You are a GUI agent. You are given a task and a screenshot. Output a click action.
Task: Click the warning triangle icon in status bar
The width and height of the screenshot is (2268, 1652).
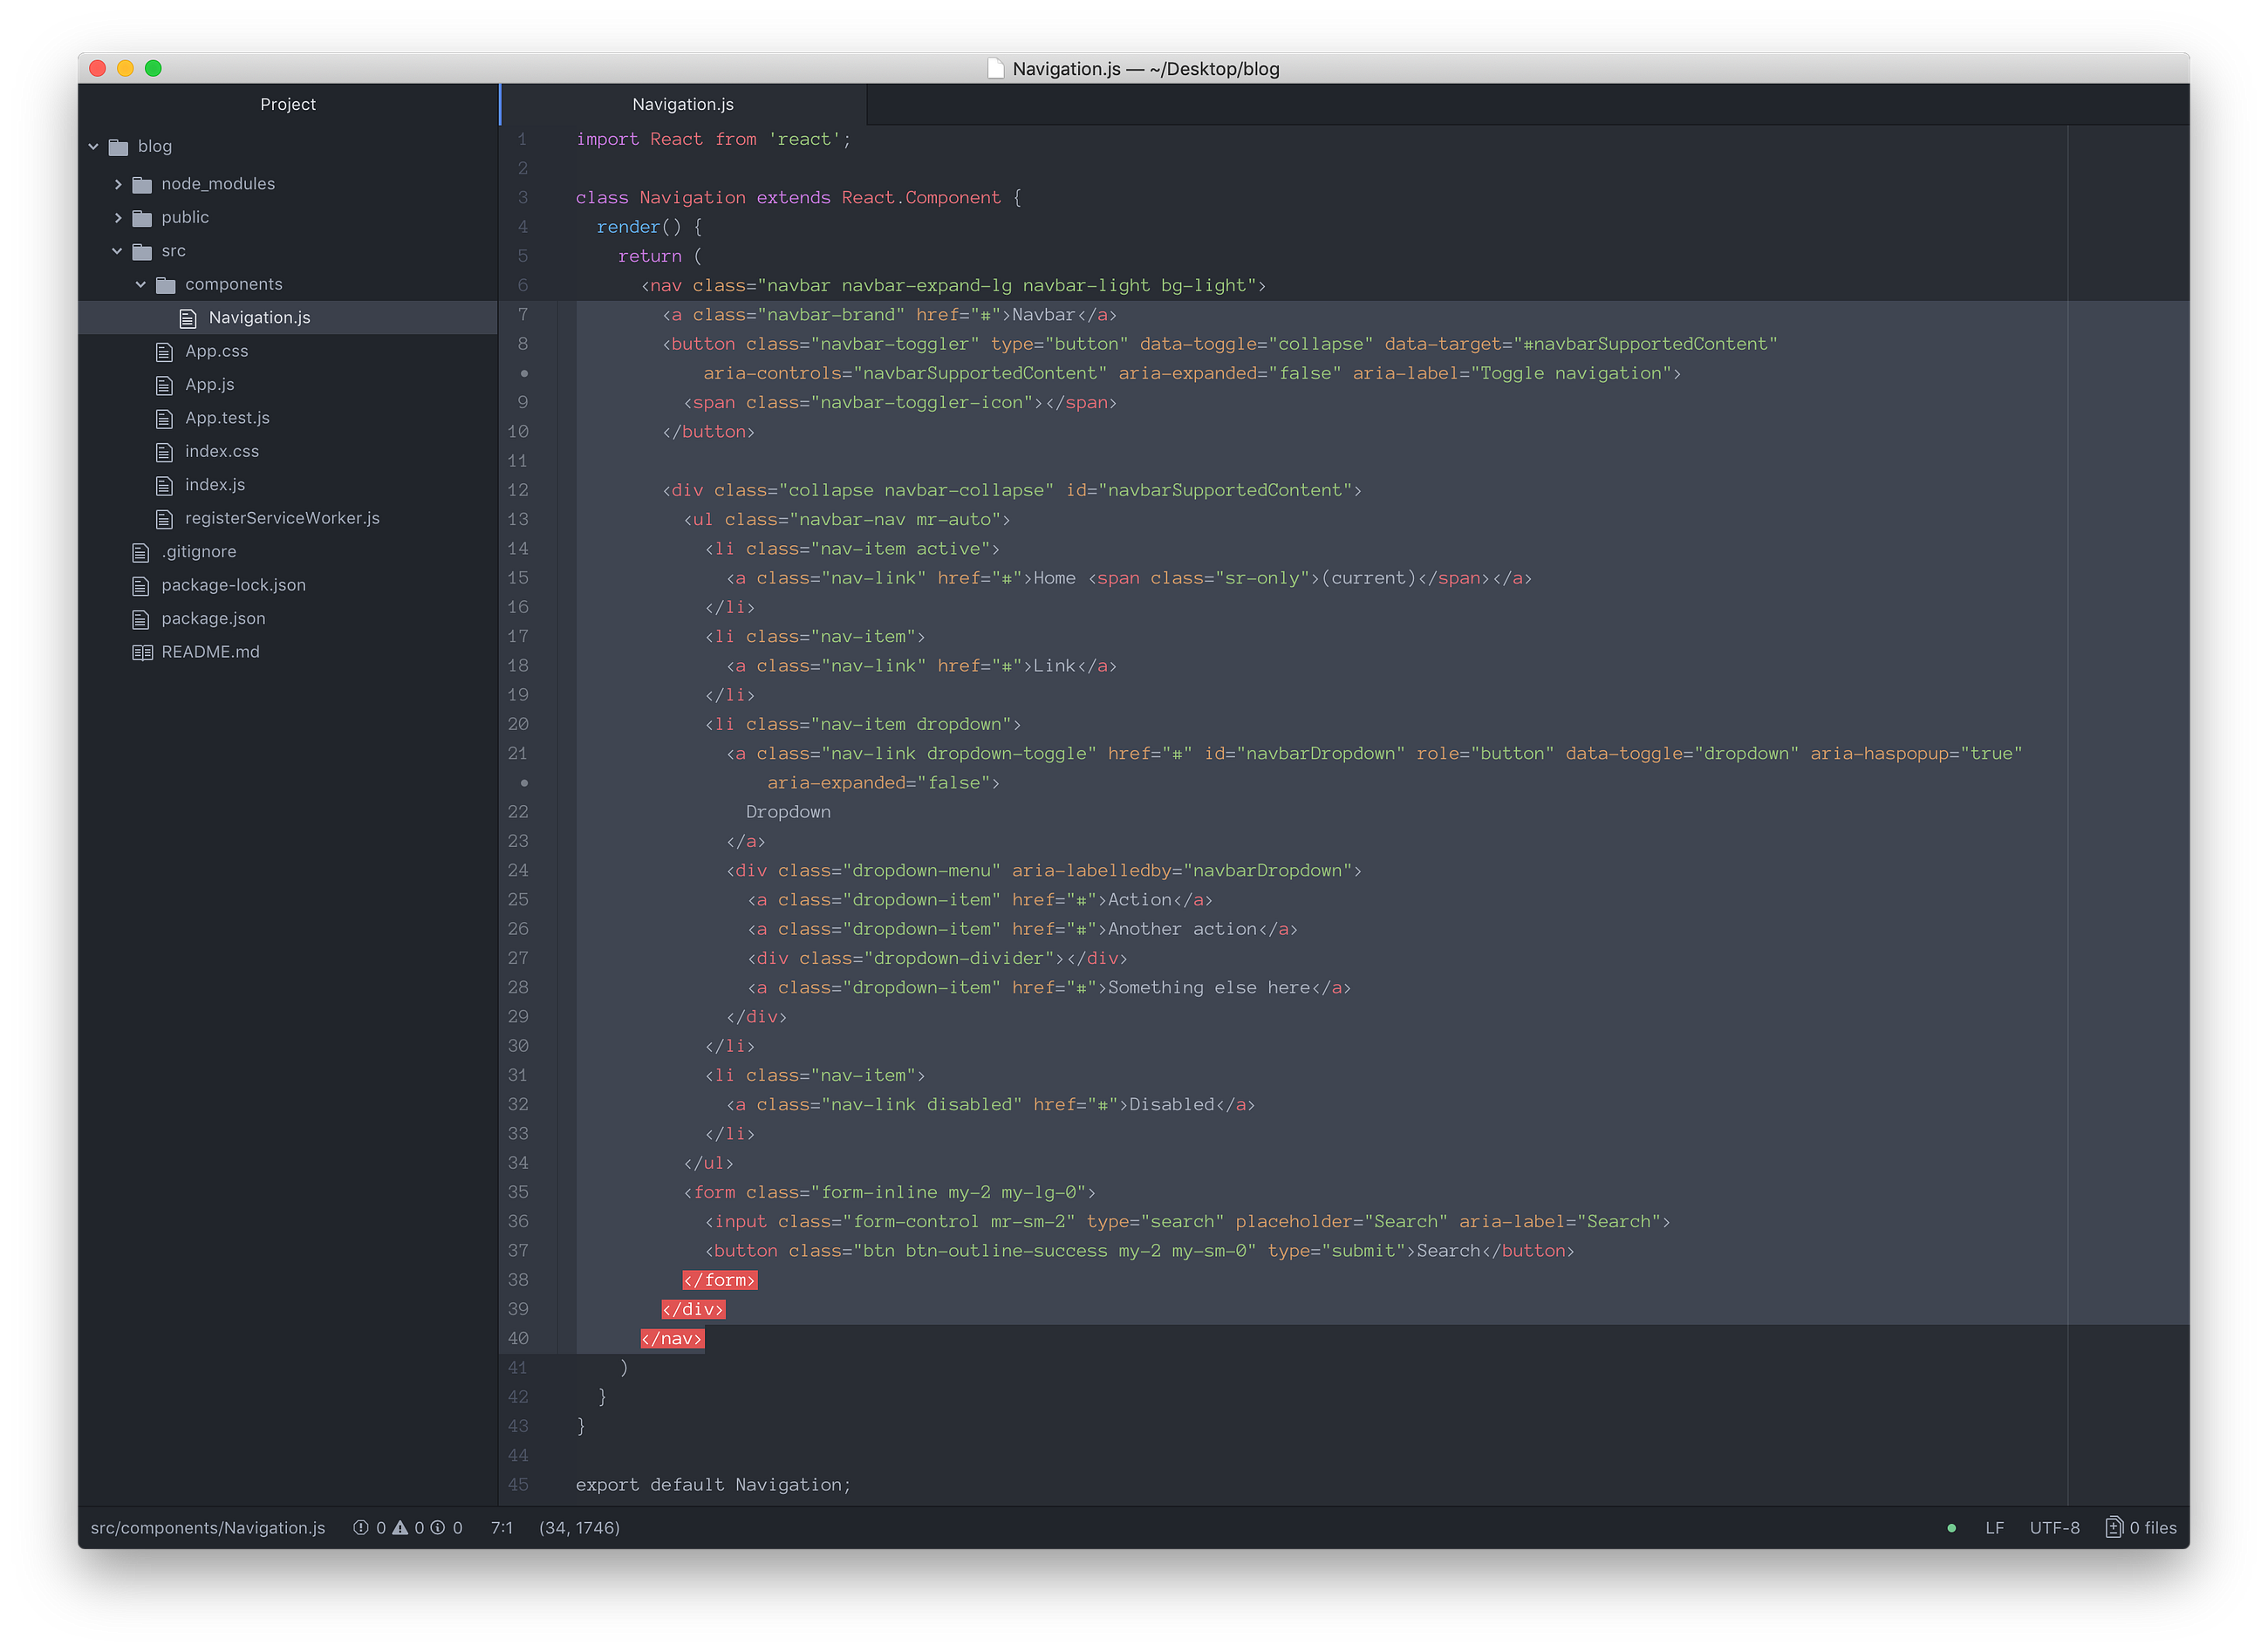[x=400, y=1527]
